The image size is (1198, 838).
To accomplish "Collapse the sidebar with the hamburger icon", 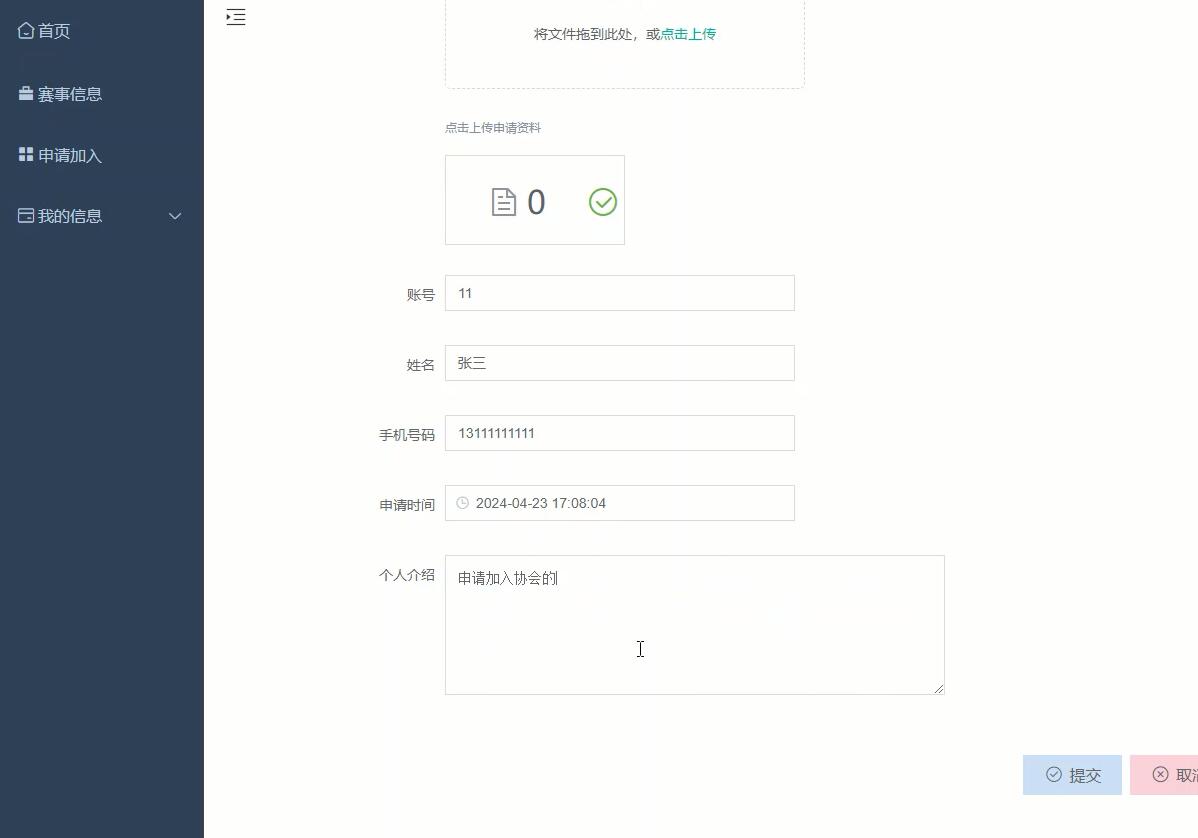I will (236, 17).
